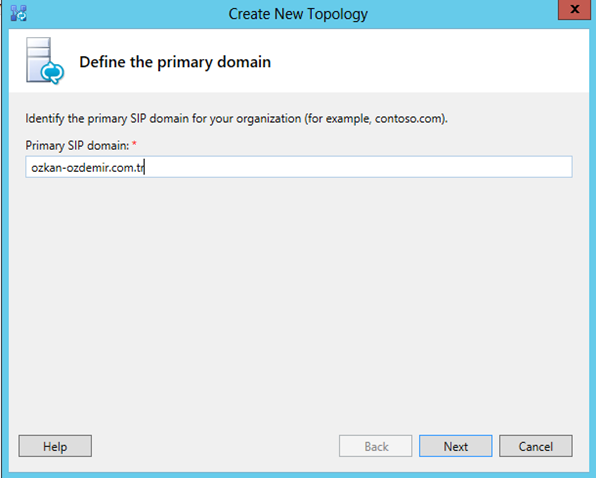This screenshot has width=596, height=478.
Task: Click the Identify the primary SIP domain instruction
Action: (x=236, y=119)
